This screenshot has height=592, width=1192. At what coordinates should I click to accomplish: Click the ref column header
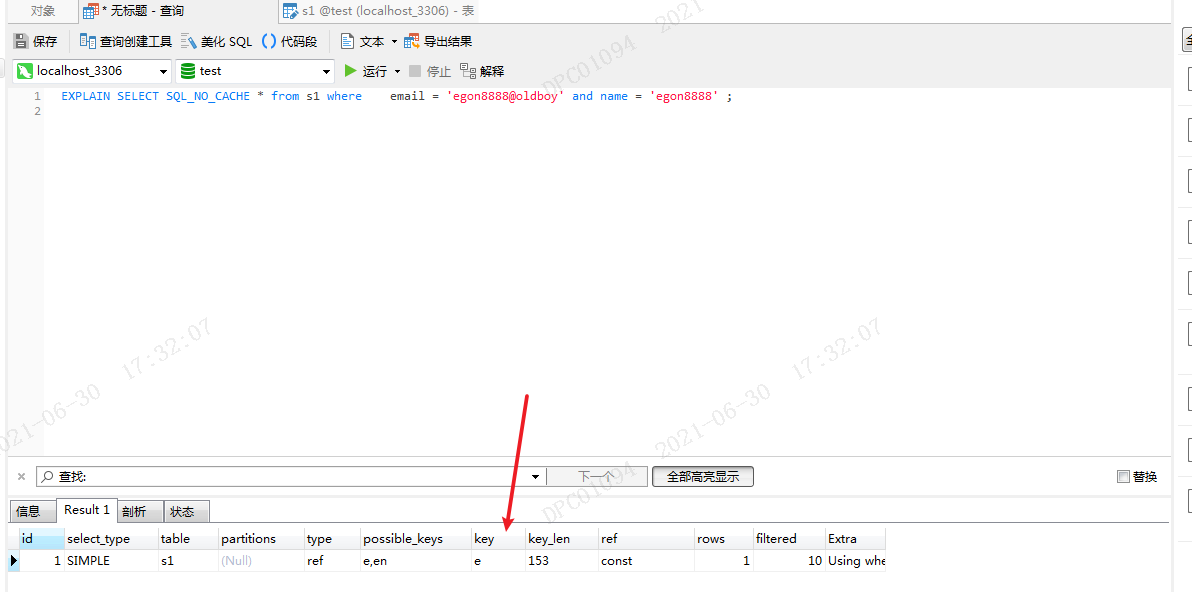click(646, 539)
